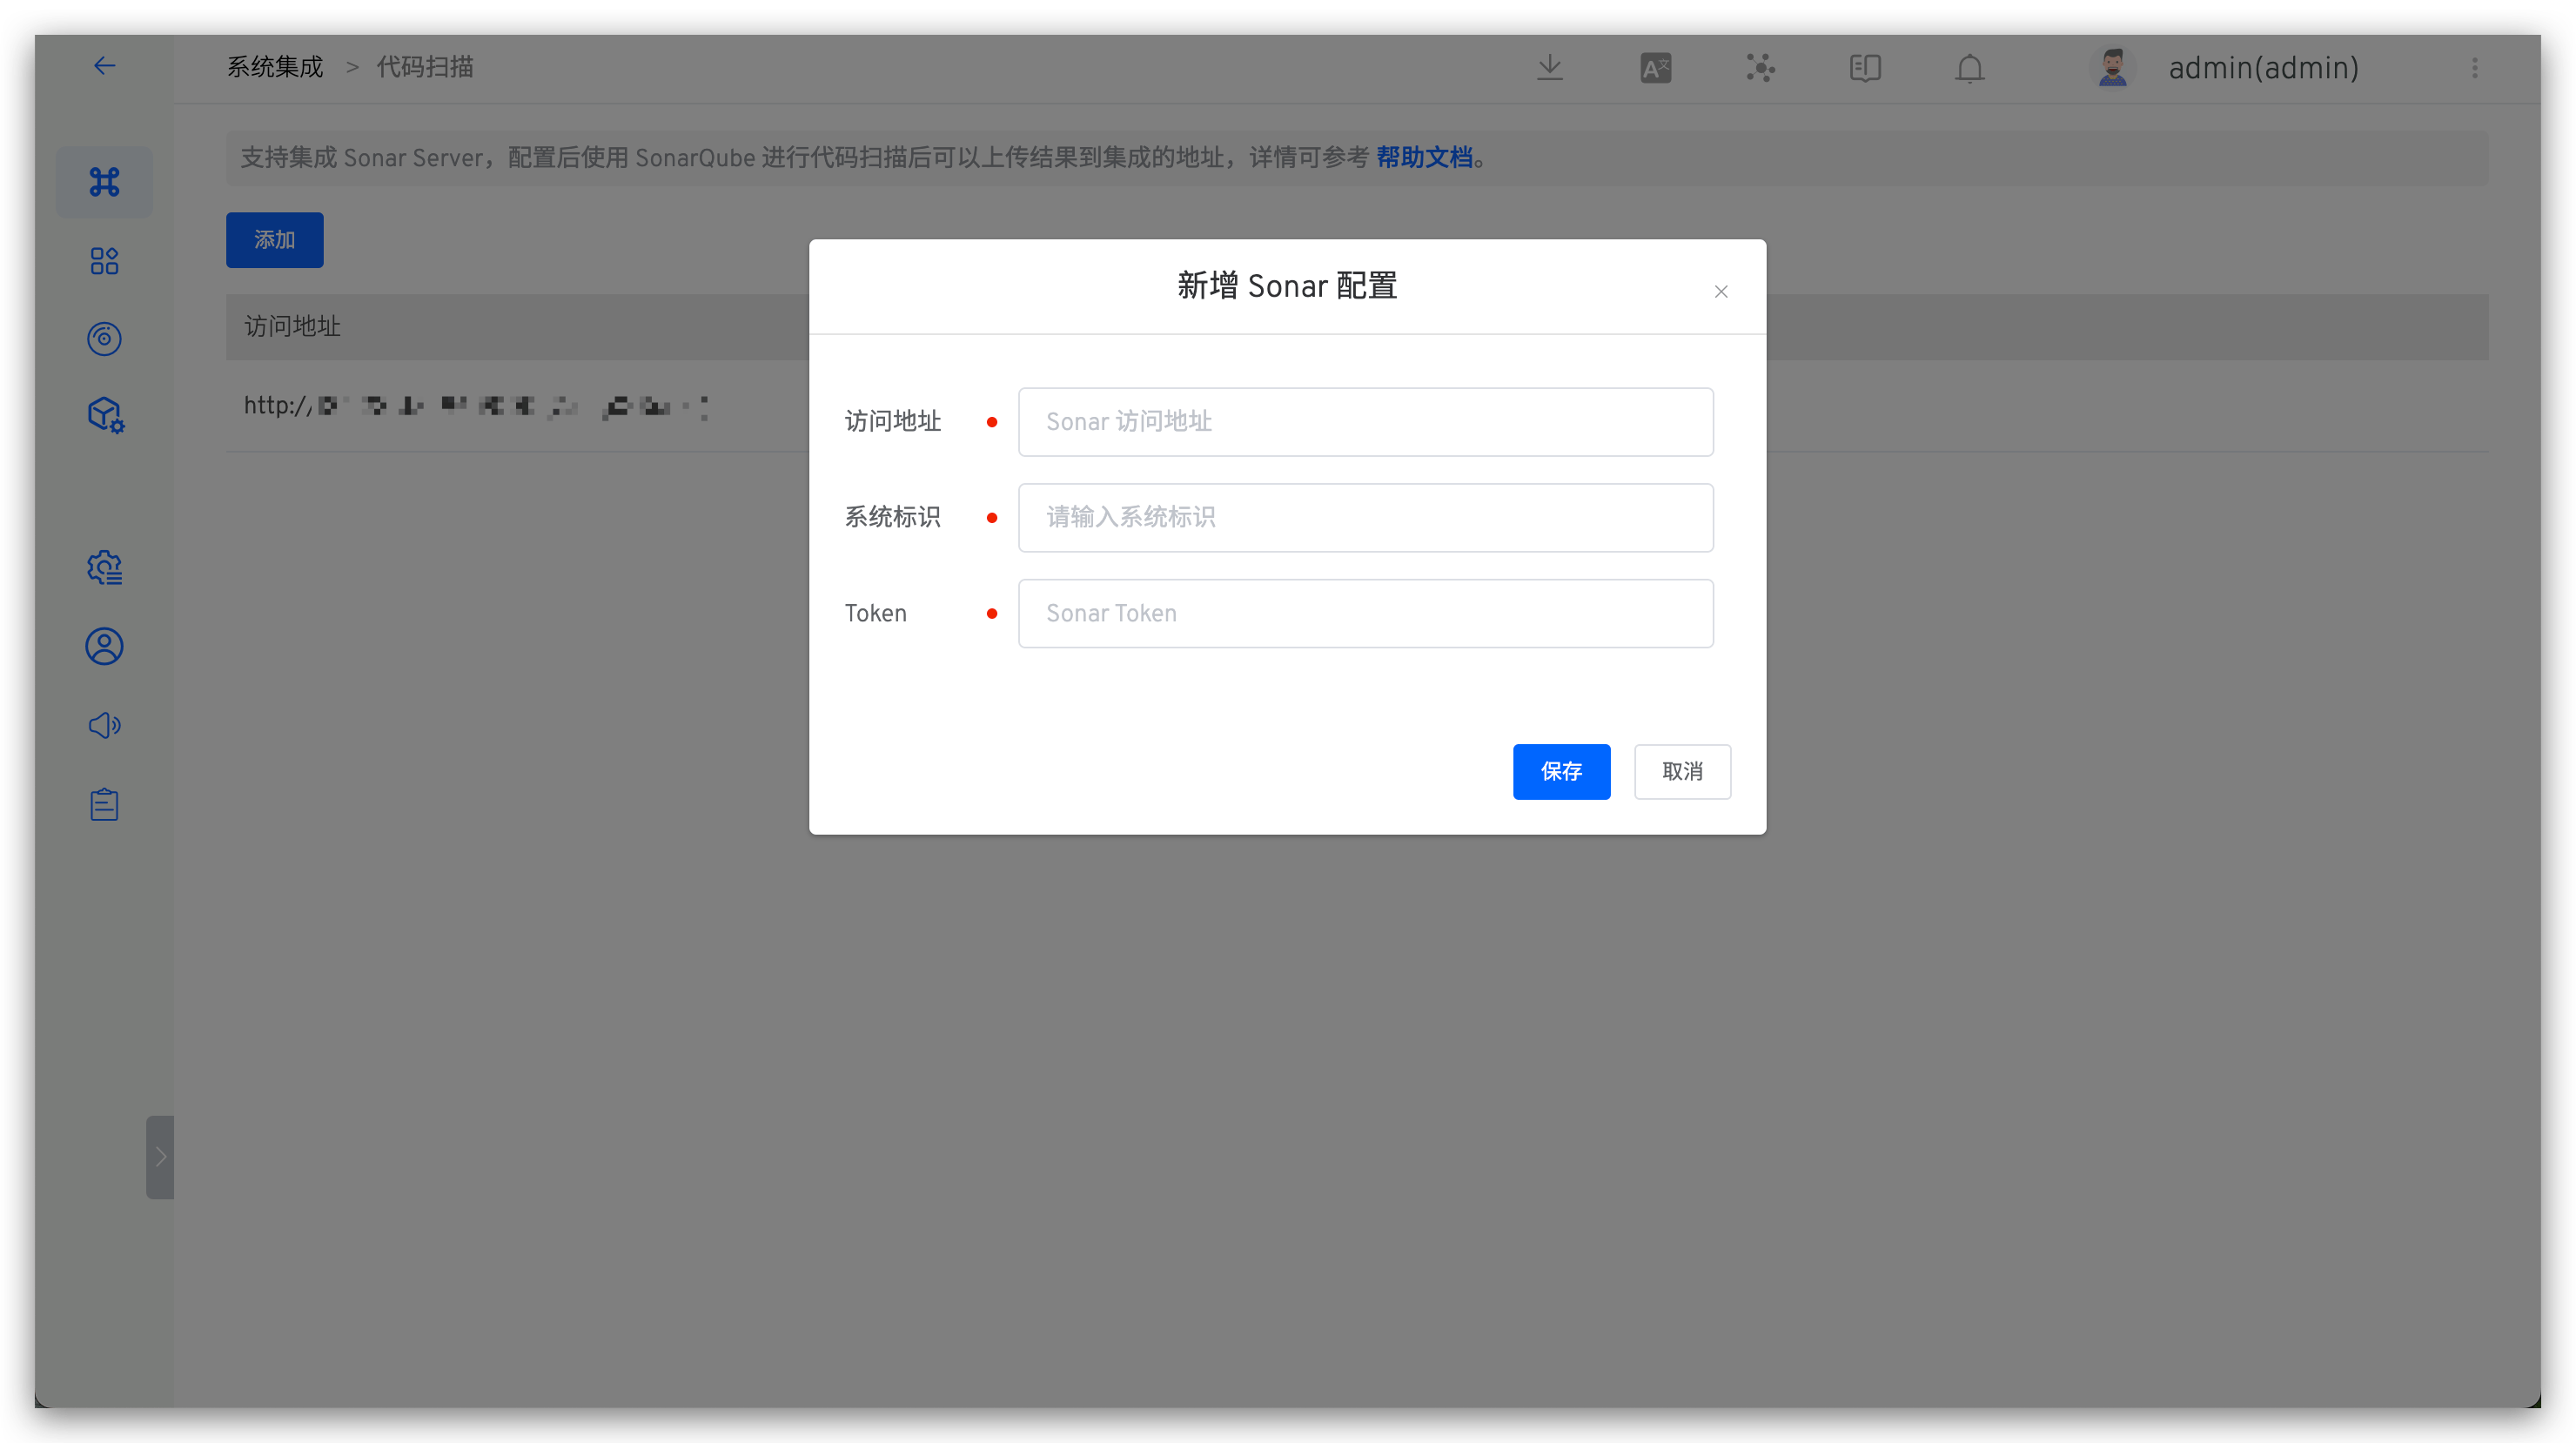This screenshot has width=2576, height=1443.
Task: Focus the Sonar 访问地址 input field
Action: (1365, 422)
